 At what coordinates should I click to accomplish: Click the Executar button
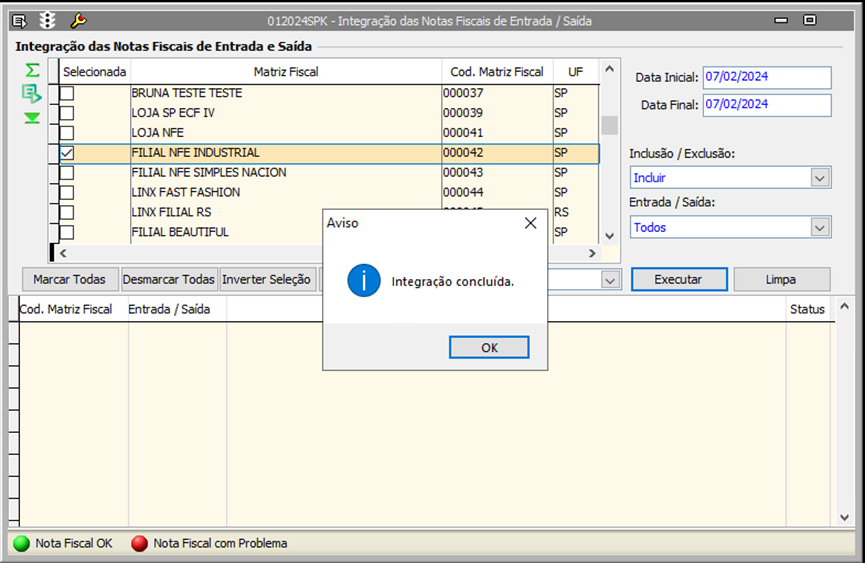click(x=678, y=280)
